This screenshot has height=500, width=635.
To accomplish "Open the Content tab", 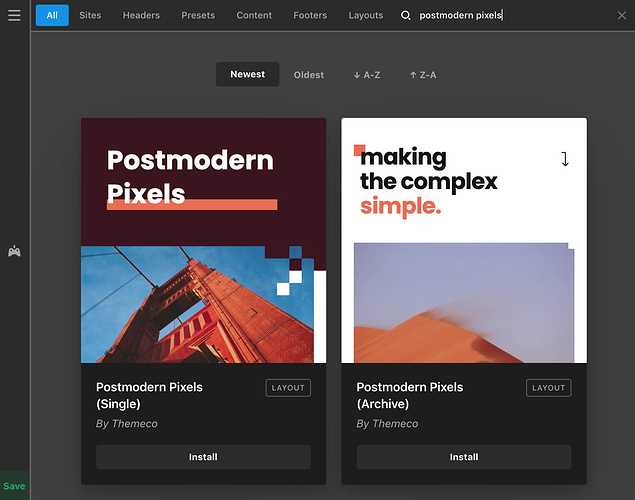I will coord(254,15).
